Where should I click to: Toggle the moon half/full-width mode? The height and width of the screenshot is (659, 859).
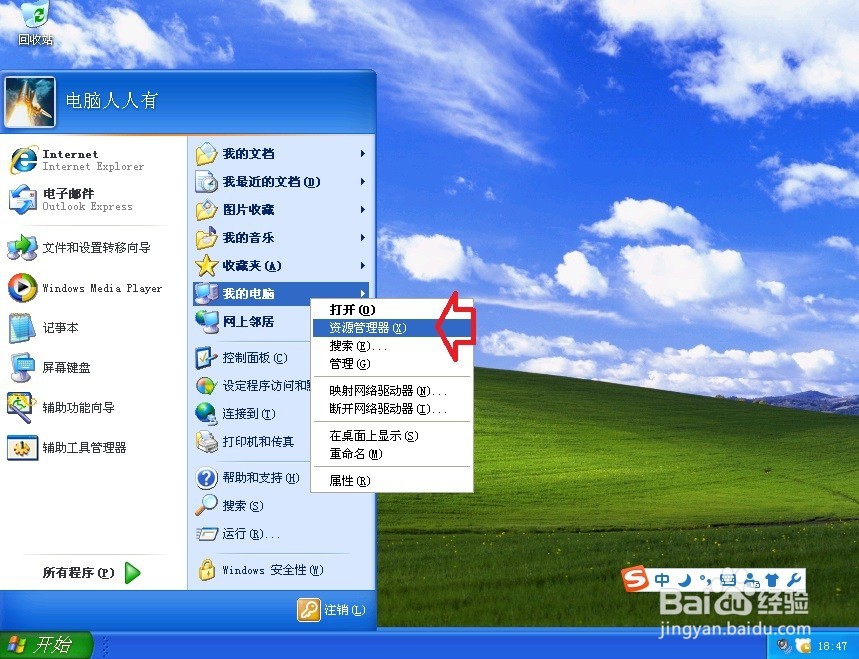[x=684, y=580]
